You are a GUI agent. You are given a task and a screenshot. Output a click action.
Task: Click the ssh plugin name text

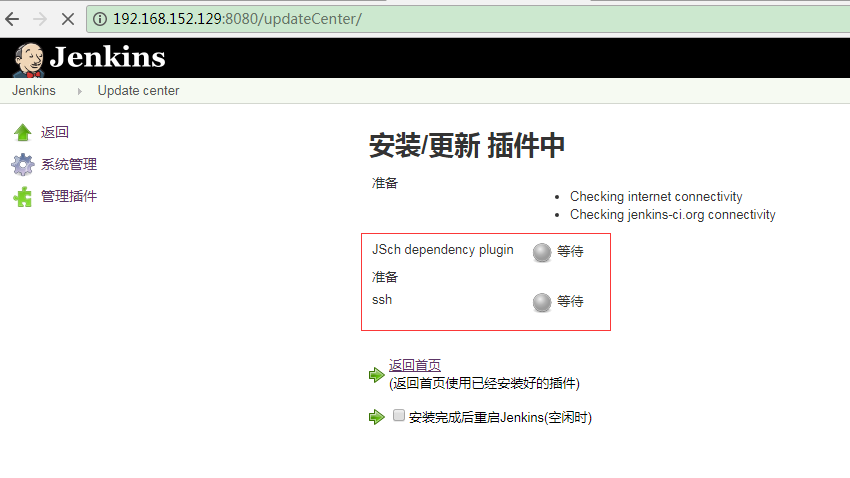tap(382, 300)
